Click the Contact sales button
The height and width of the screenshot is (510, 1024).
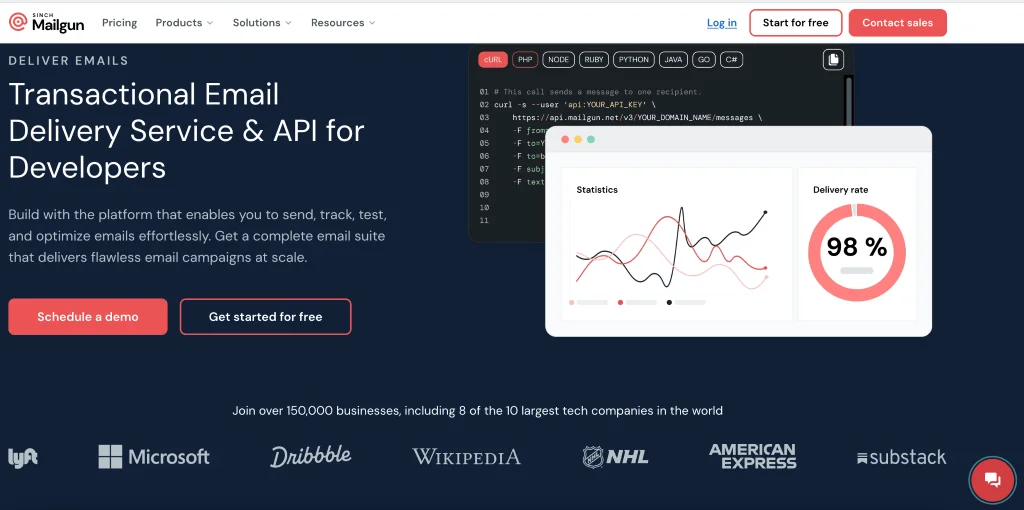897,23
